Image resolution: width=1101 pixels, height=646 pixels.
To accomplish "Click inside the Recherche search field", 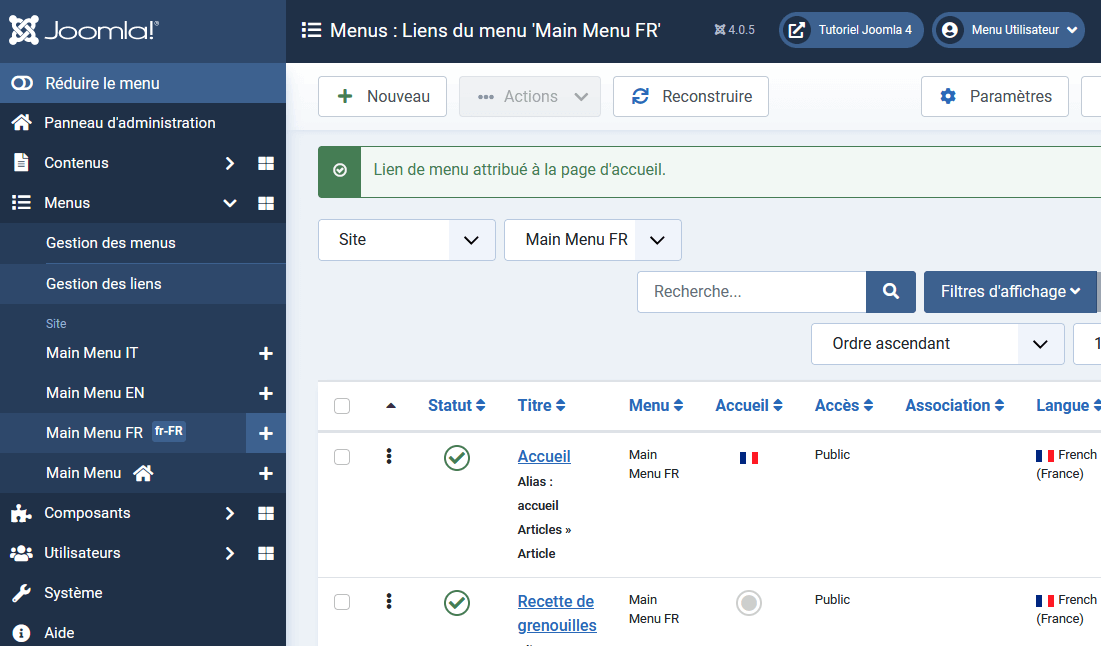I will coord(752,291).
